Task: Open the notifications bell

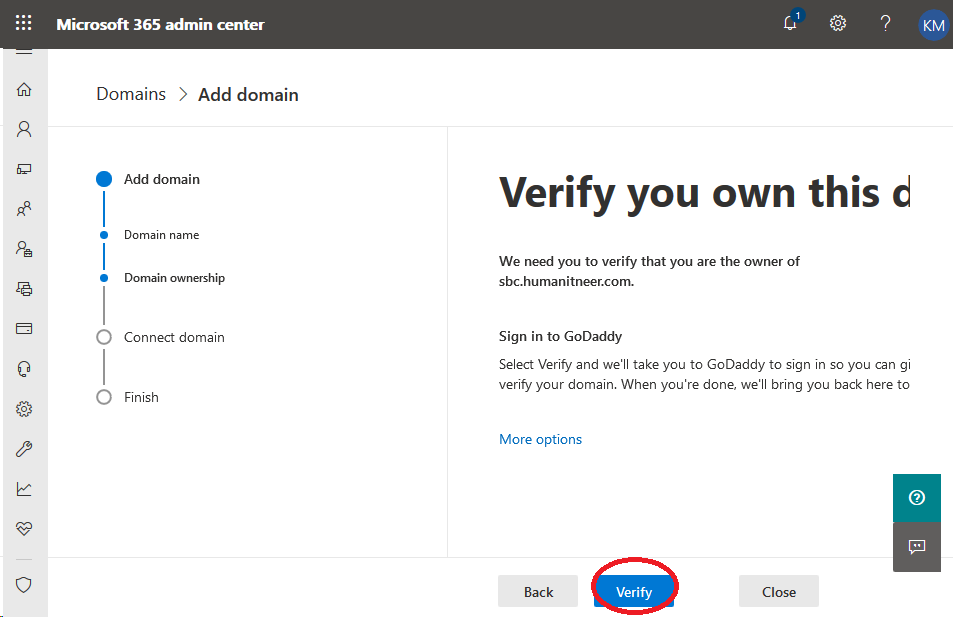Action: pos(791,22)
